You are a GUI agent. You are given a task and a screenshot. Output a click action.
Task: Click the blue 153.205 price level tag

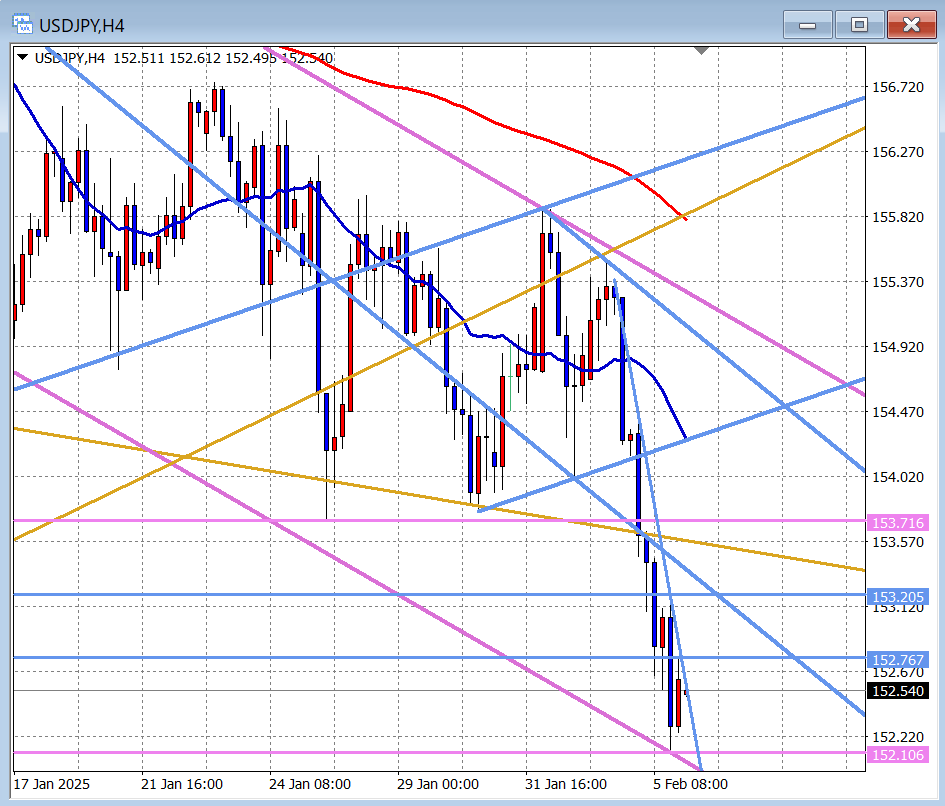click(x=898, y=595)
